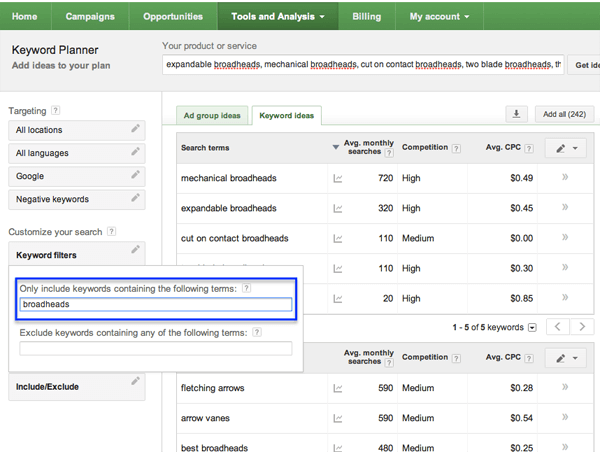Click Get ideas button

(x=584, y=65)
